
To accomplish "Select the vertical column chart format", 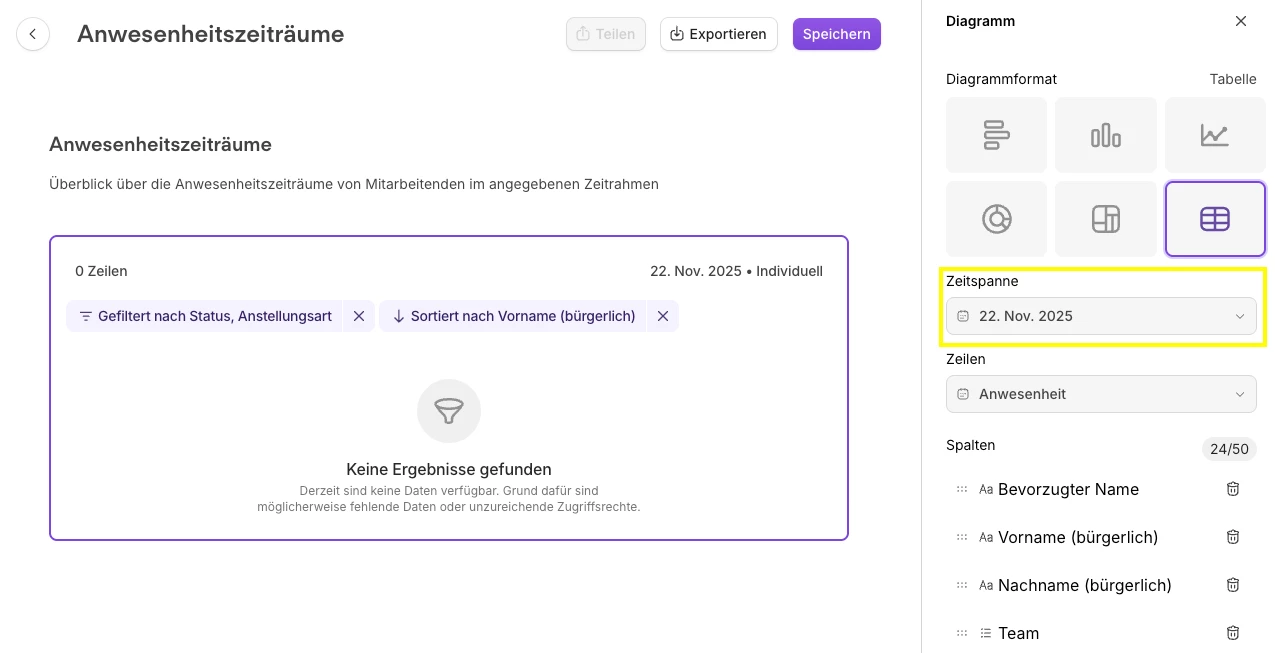I will pos(1105,134).
